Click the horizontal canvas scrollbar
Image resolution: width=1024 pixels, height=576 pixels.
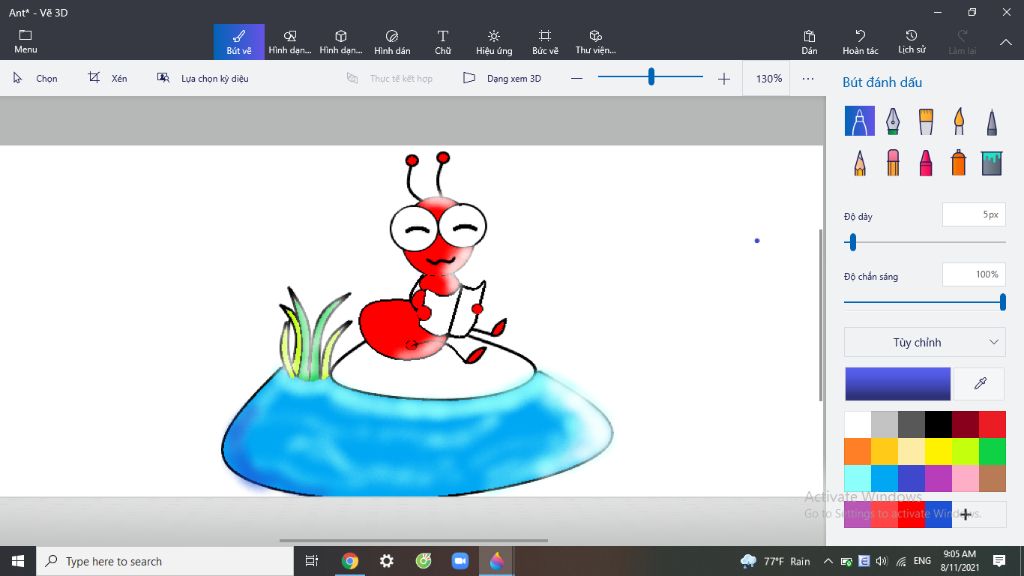413,540
